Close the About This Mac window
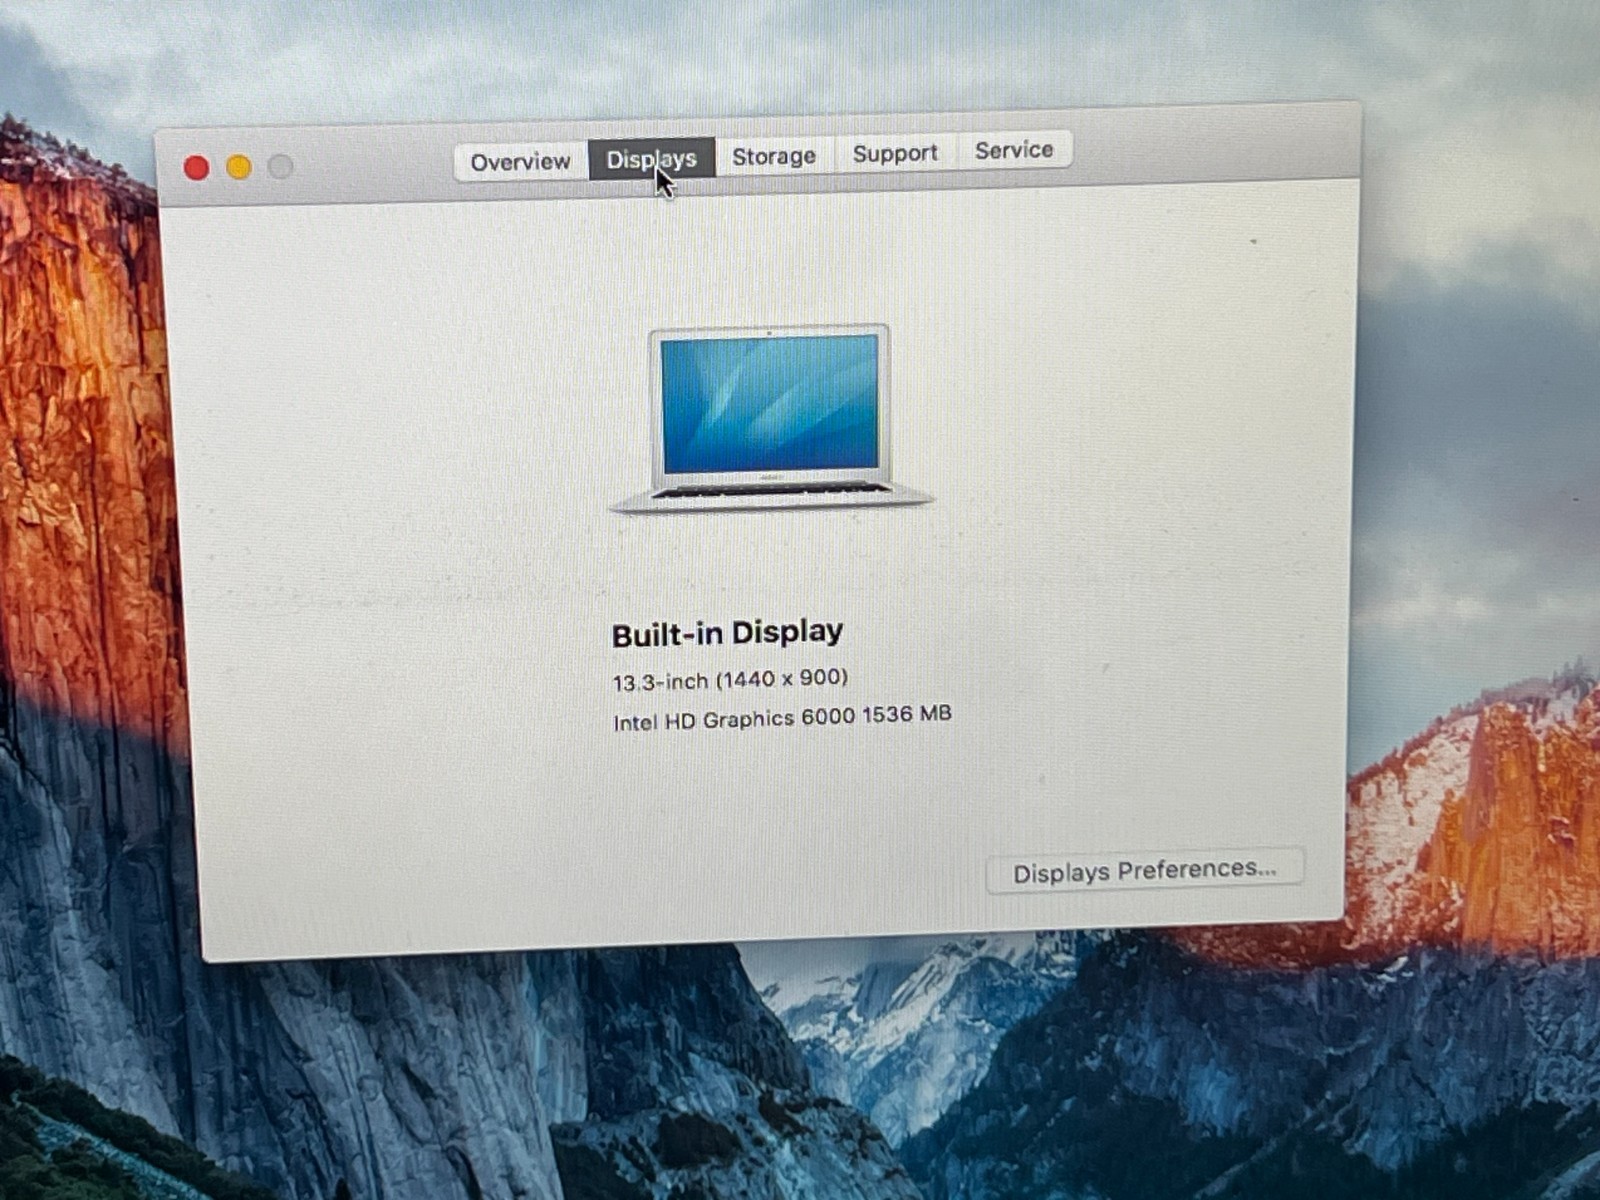 pyautogui.click(x=197, y=168)
